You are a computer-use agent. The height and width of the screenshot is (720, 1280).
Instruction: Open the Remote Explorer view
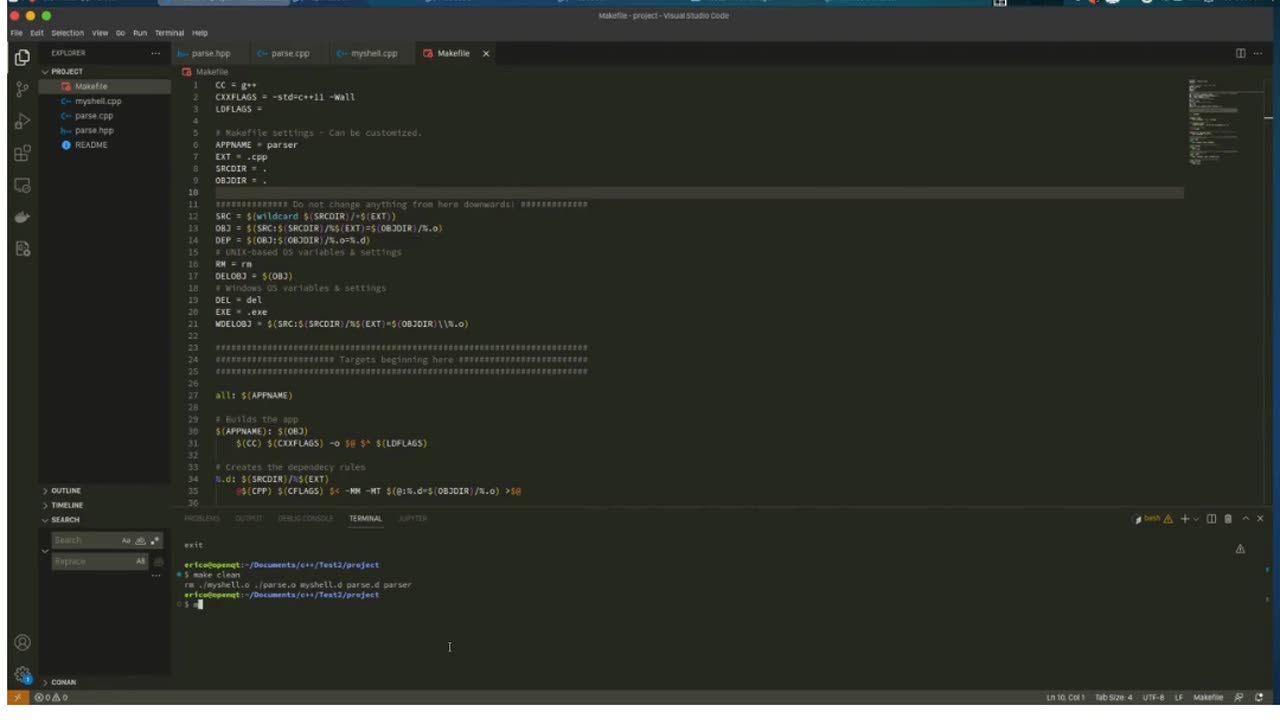tap(22, 186)
